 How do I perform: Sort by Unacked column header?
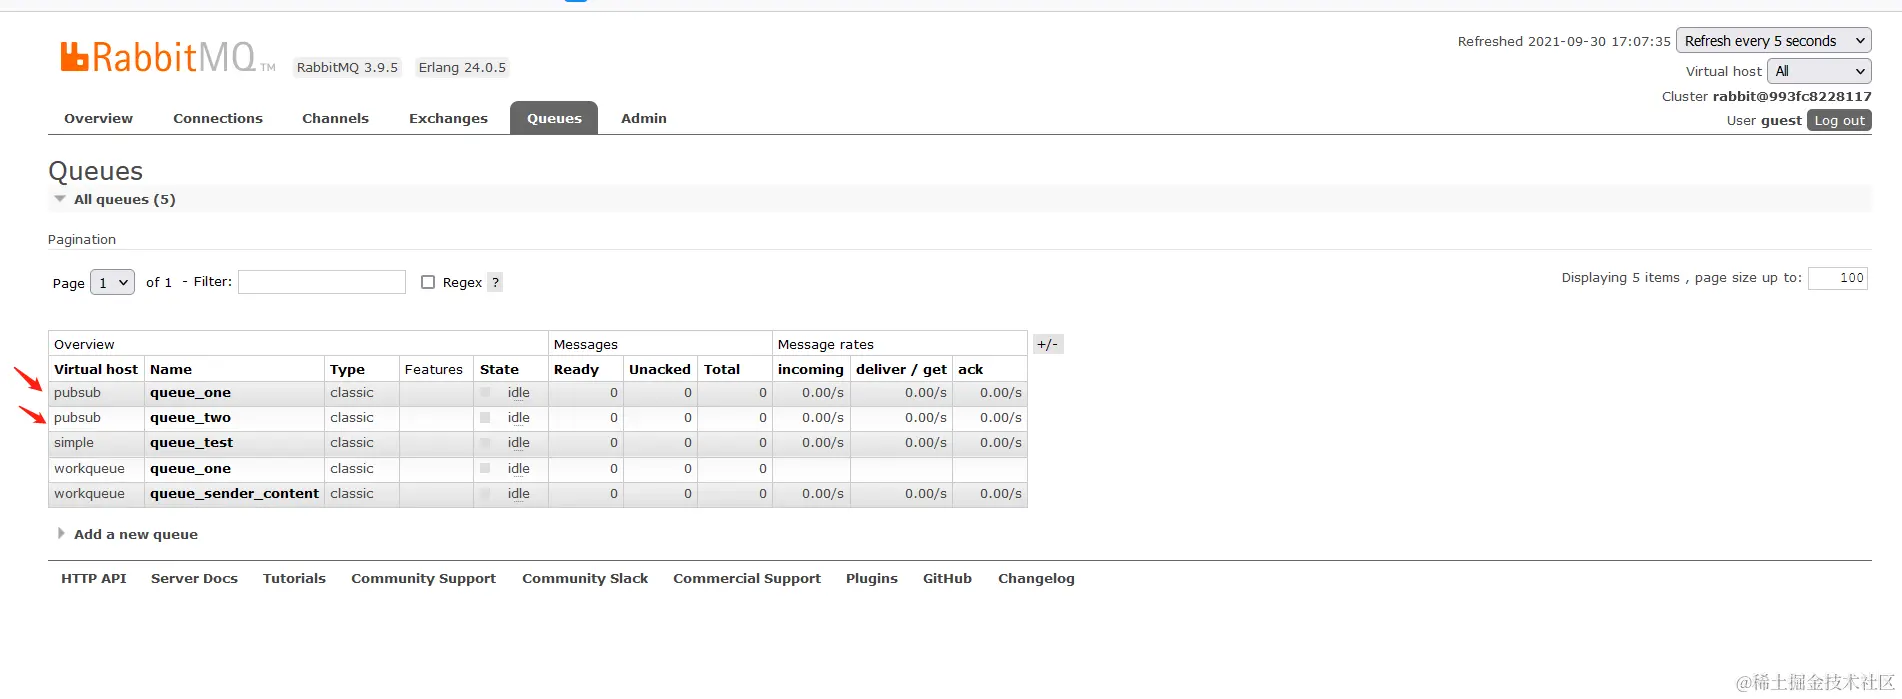click(660, 369)
